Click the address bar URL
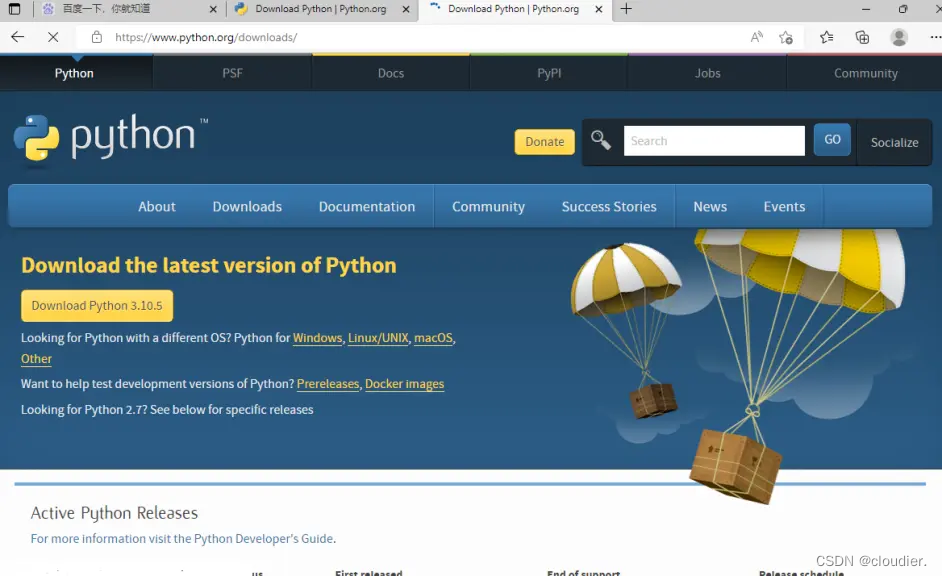Screen dimensions: 942x576 pos(206,37)
